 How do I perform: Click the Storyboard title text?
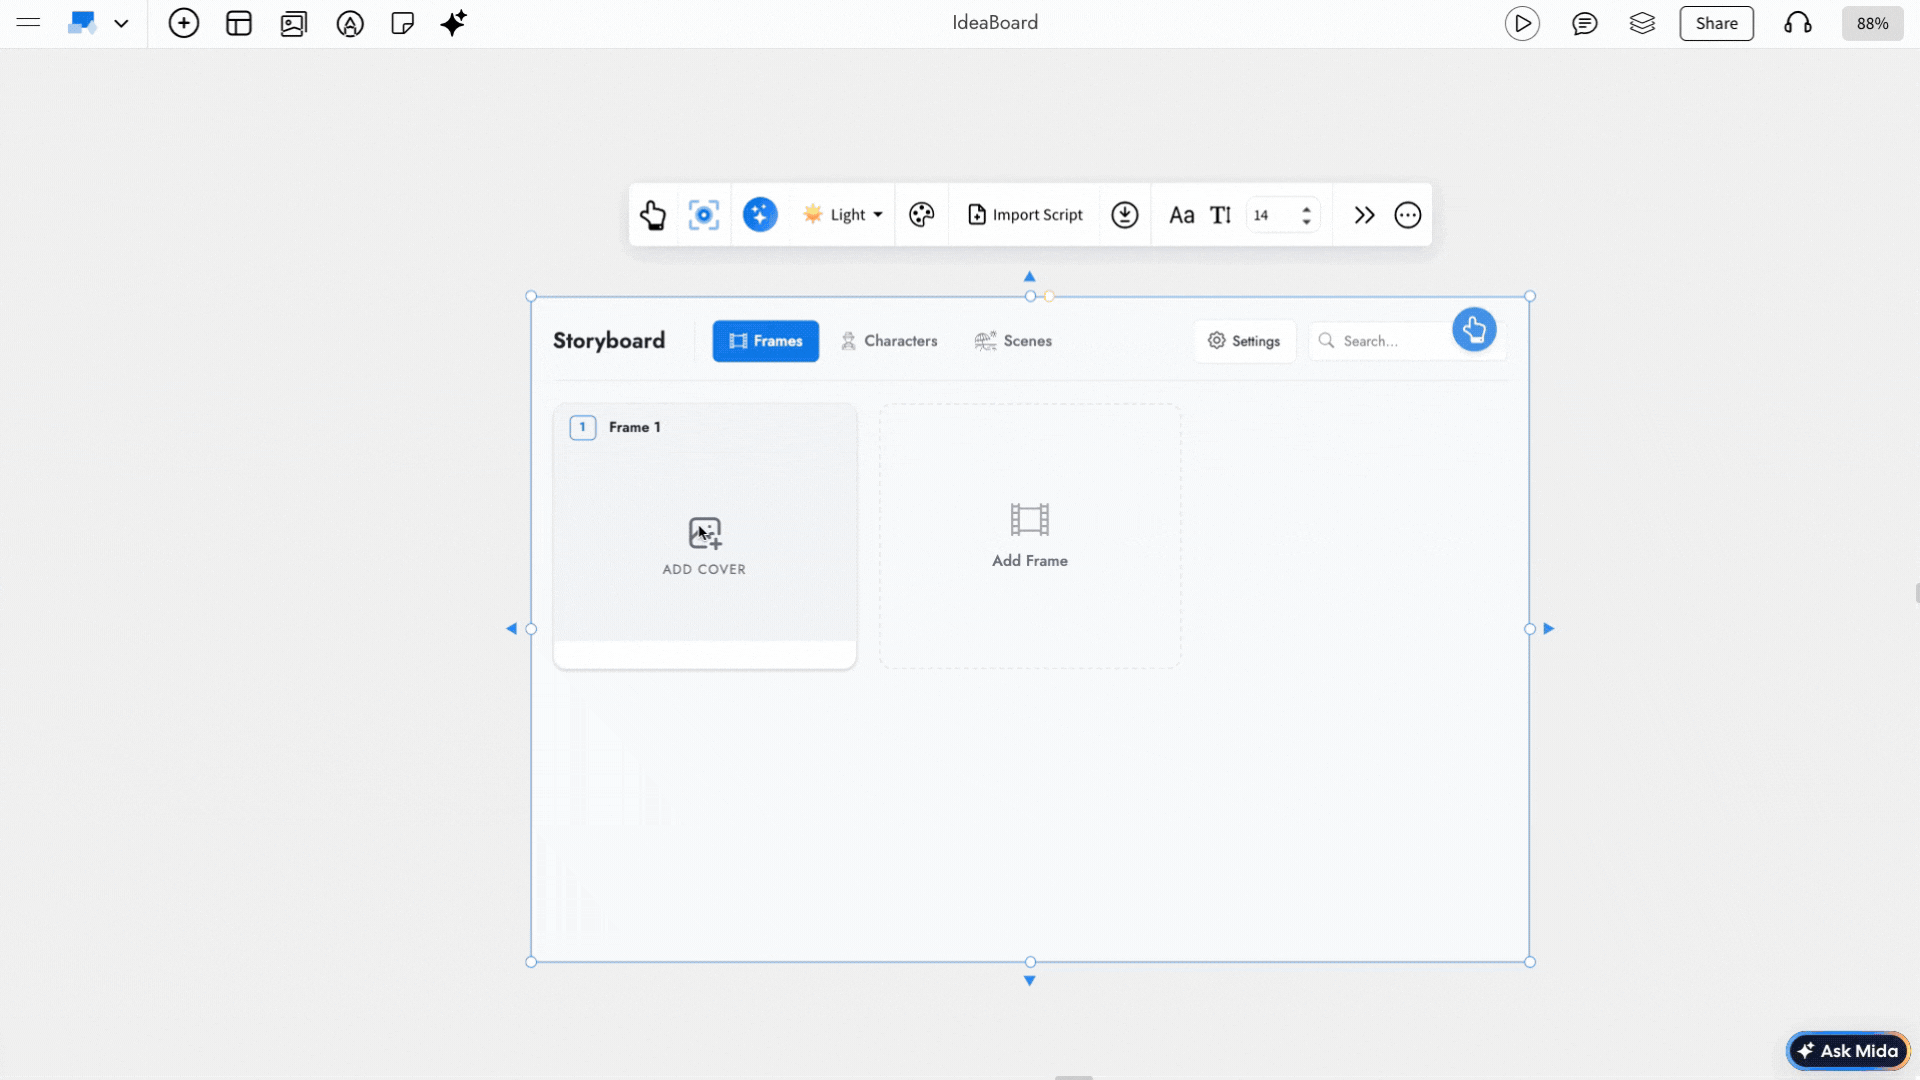[609, 341]
